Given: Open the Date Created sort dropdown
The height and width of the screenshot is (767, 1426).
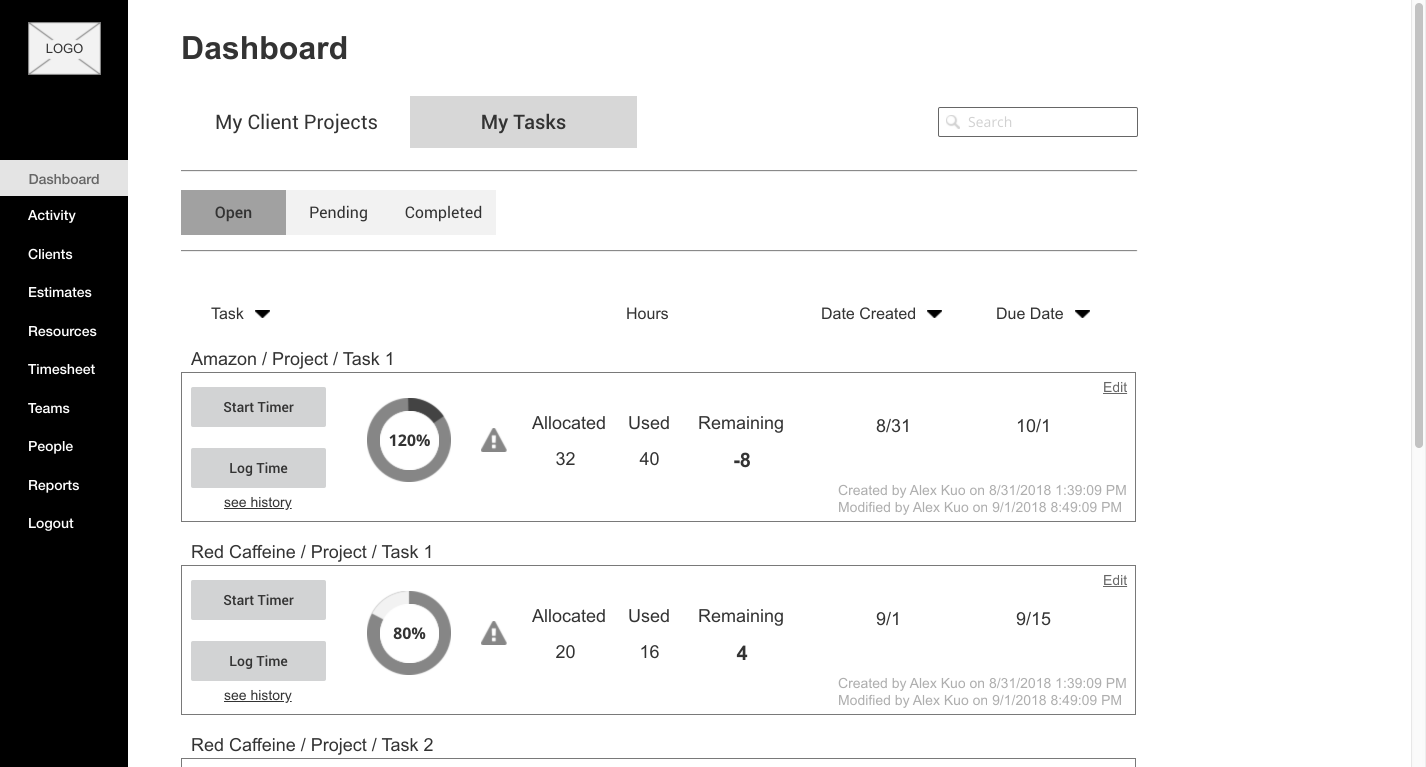Looking at the screenshot, I should 934,314.
